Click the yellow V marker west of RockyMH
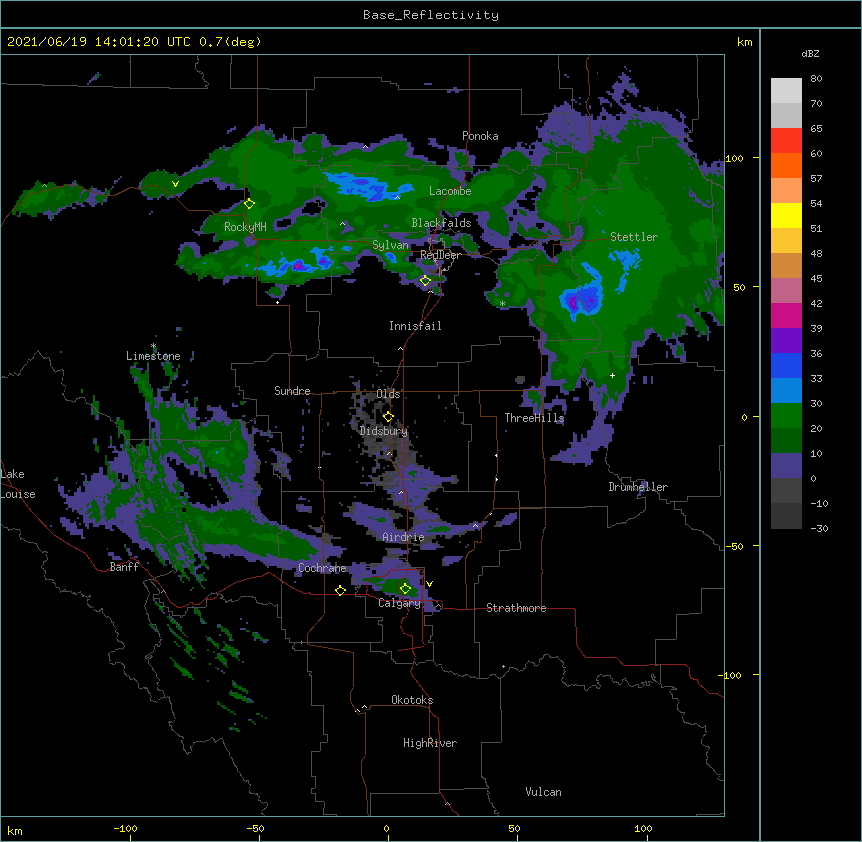The image size is (862, 842). click(x=175, y=184)
